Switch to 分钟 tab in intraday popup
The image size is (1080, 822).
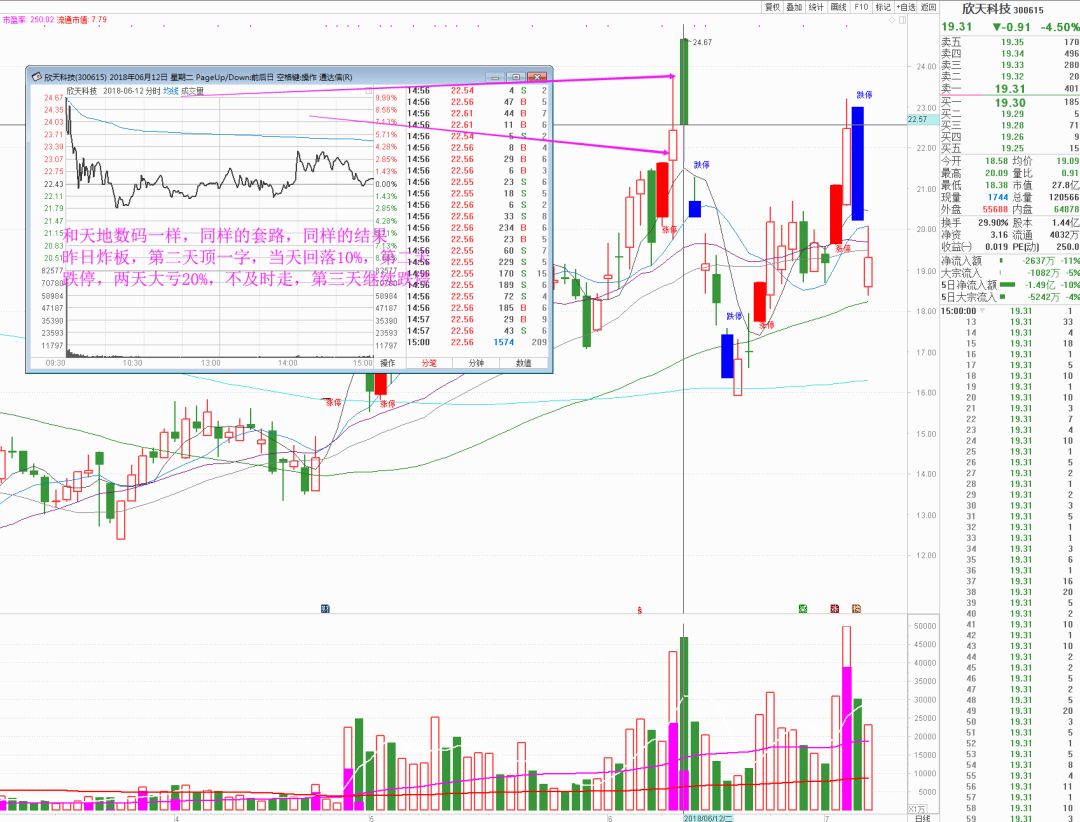(476, 363)
